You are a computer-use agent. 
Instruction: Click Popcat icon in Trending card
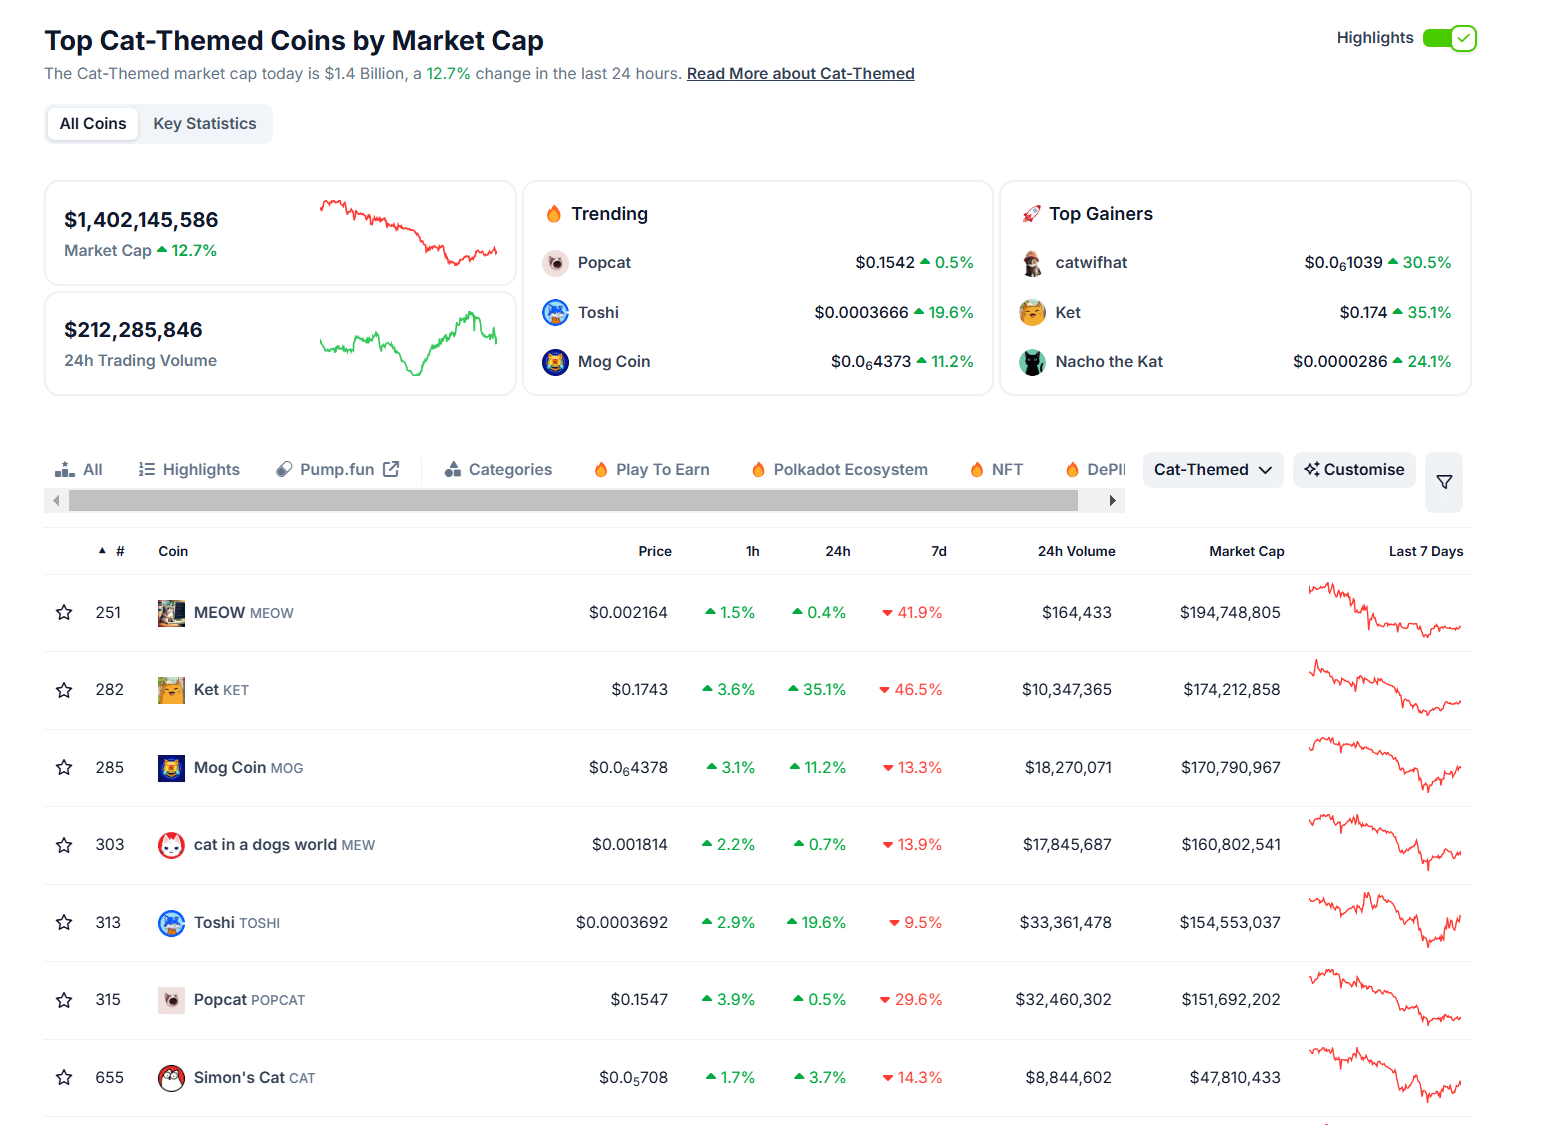coord(555,263)
